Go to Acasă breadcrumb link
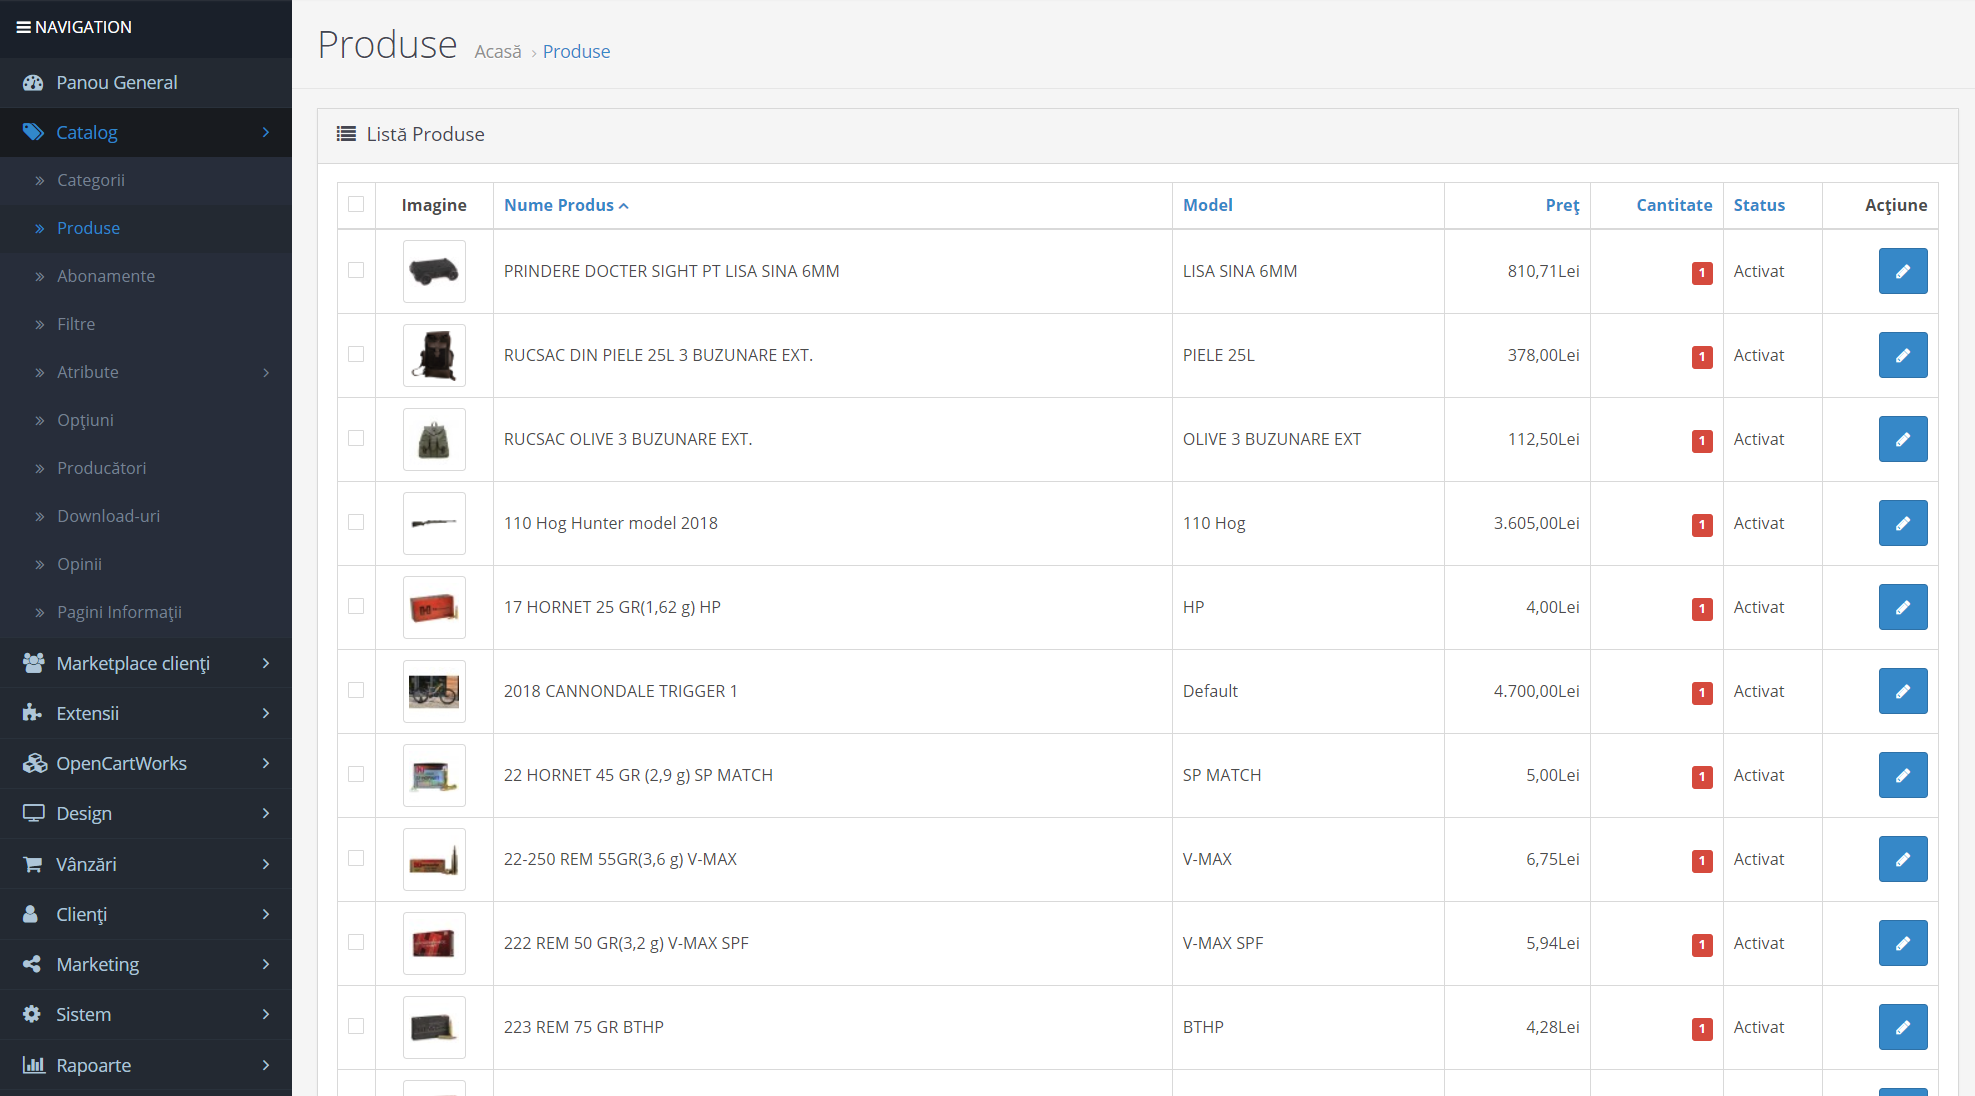This screenshot has width=1975, height=1096. [498, 51]
